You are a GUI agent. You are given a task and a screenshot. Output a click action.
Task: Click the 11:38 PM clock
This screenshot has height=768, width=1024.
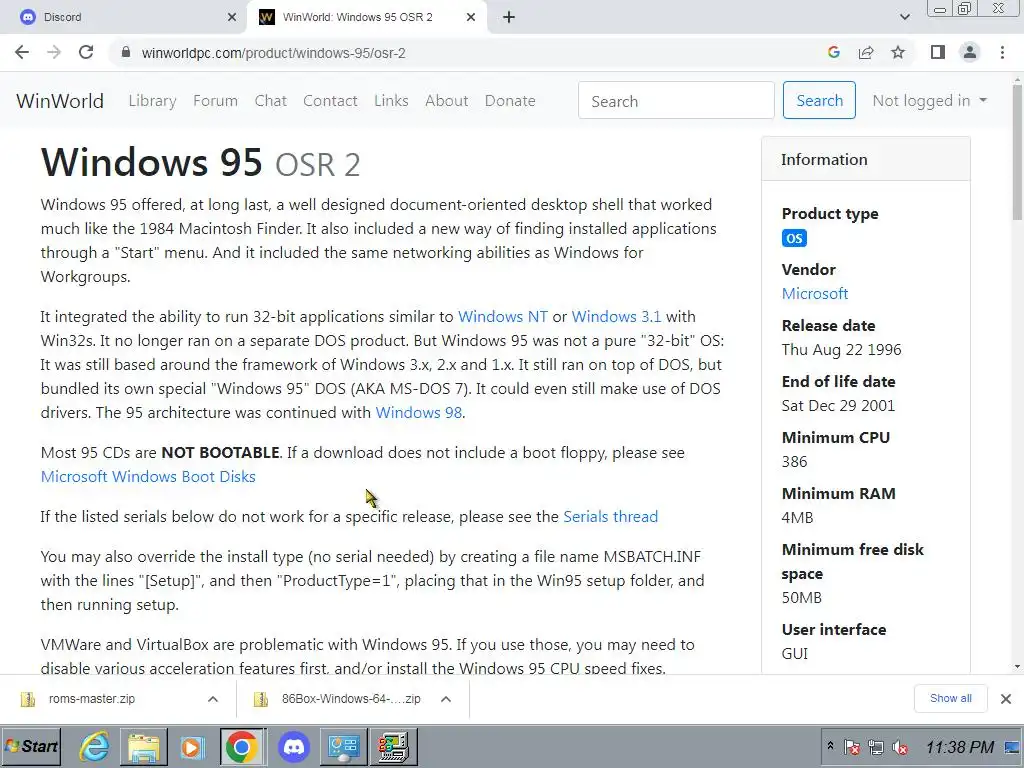(959, 747)
